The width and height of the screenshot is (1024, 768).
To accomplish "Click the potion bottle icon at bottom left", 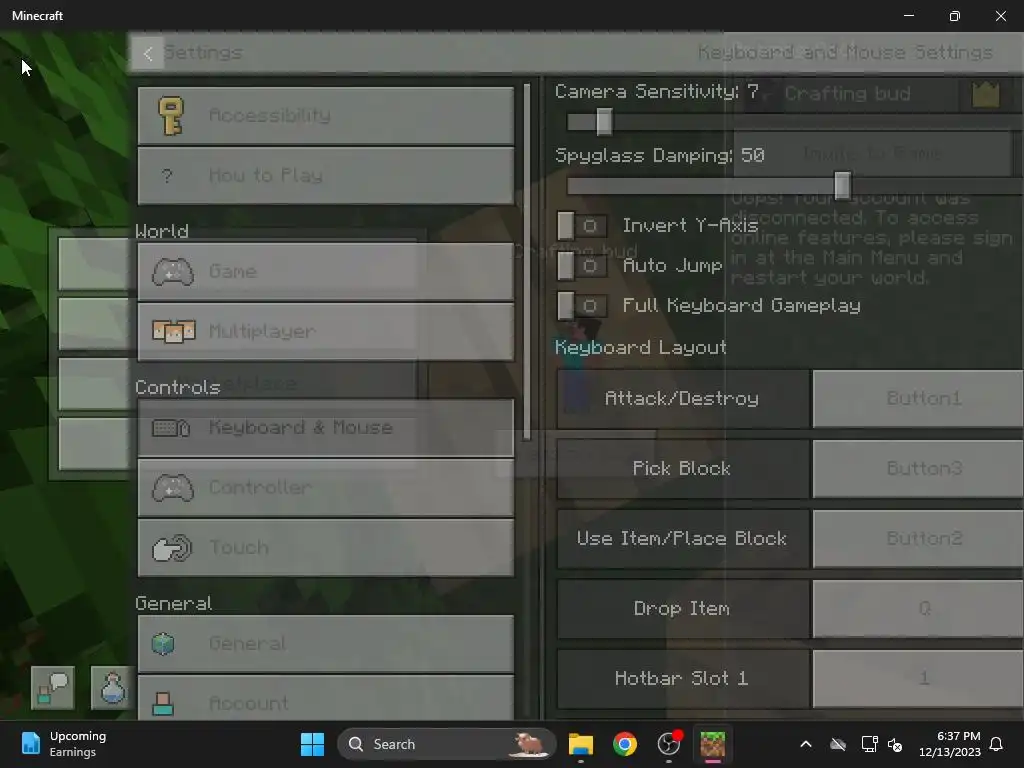I will (112, 688).
